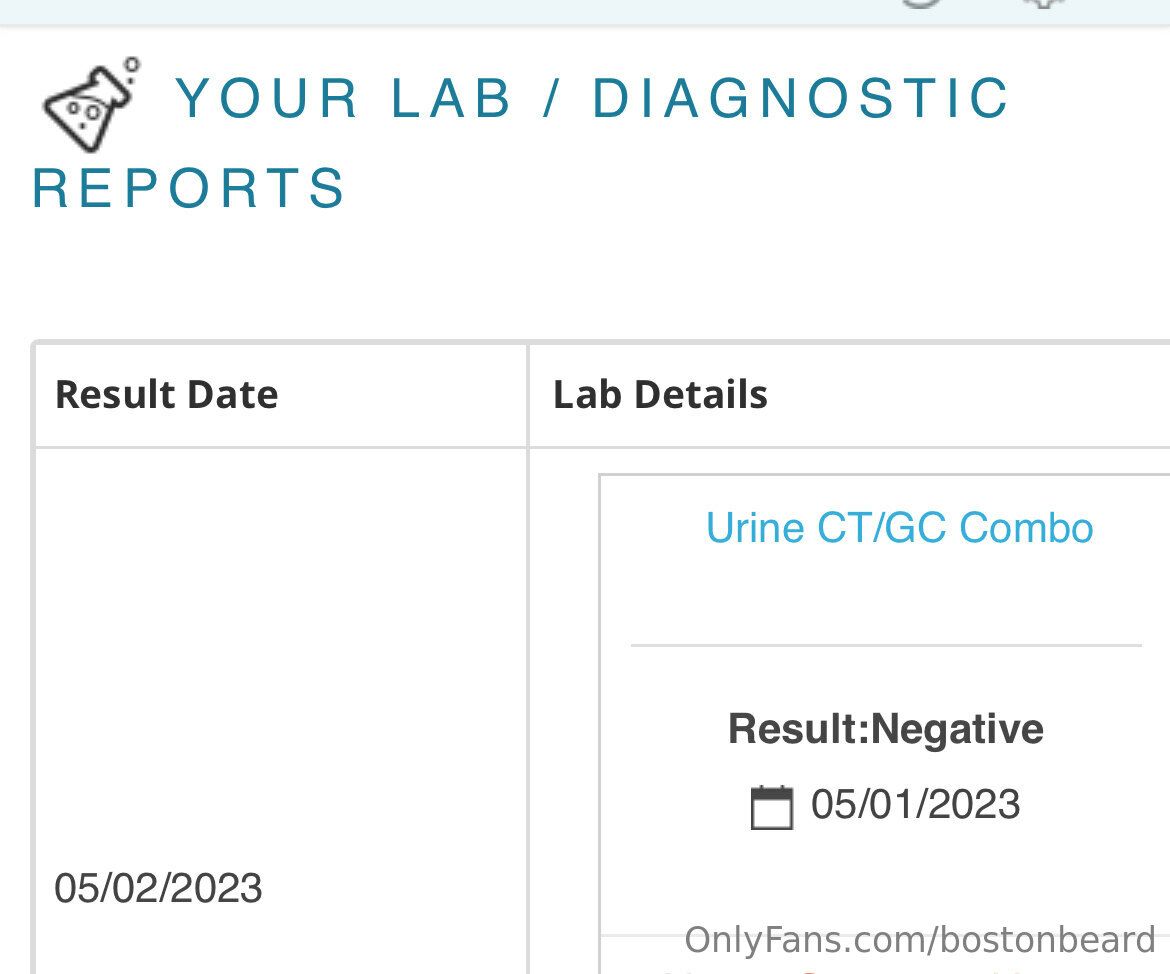The image size is (1170, 974).
Task: Click the calendar icon beside 05/01/2023
Action: point(771,807)
